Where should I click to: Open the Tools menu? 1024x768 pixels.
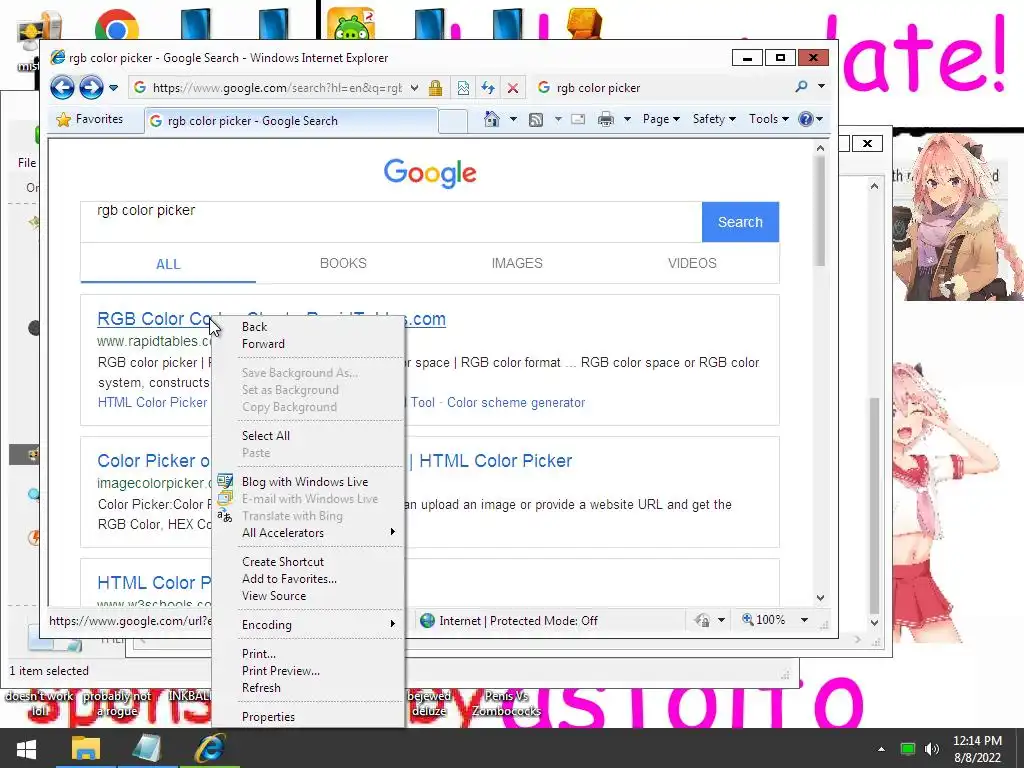(769, 119)
